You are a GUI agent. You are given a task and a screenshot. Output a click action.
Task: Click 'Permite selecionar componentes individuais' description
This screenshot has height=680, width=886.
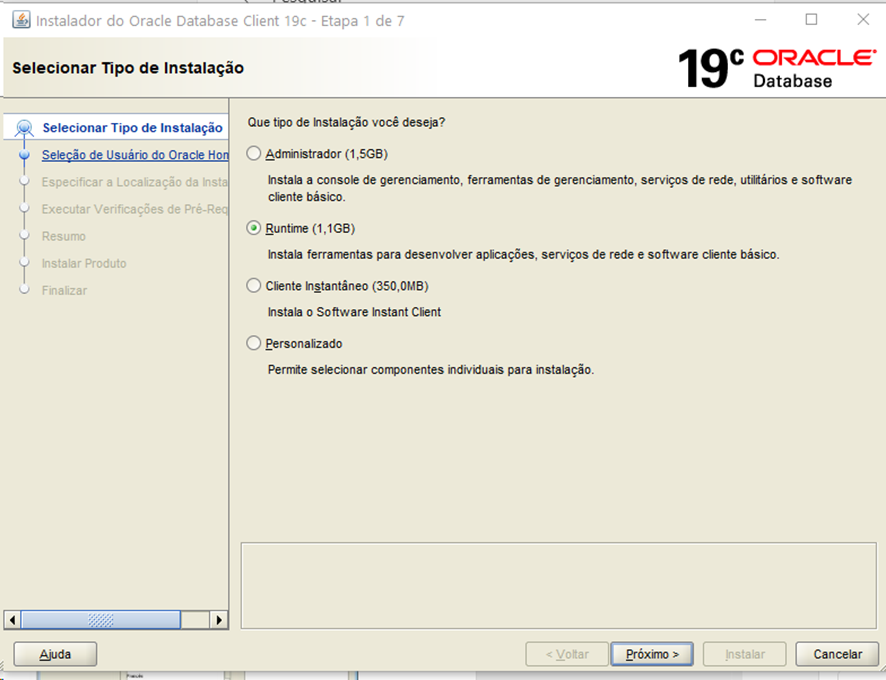pyautogui.click(x=431, y=370)
